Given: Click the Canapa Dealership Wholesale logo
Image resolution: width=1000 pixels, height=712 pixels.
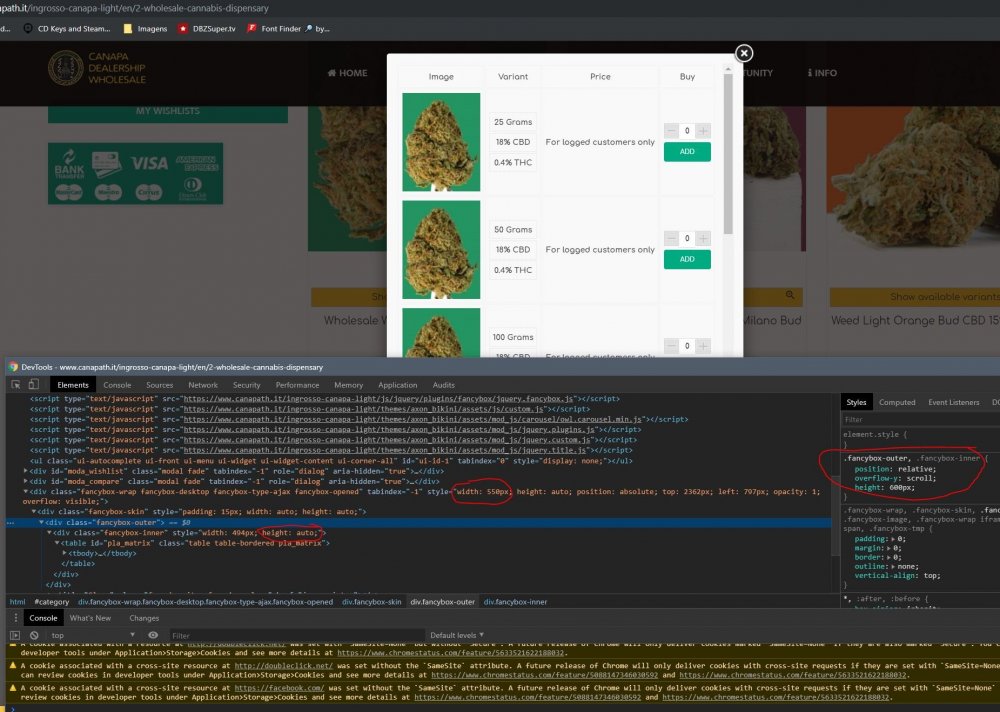Looking at the screenshot, I should click(98, 68).
